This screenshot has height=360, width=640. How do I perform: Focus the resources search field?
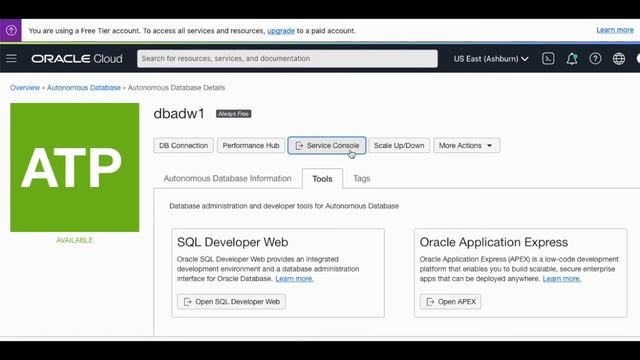tap(287, 58)
